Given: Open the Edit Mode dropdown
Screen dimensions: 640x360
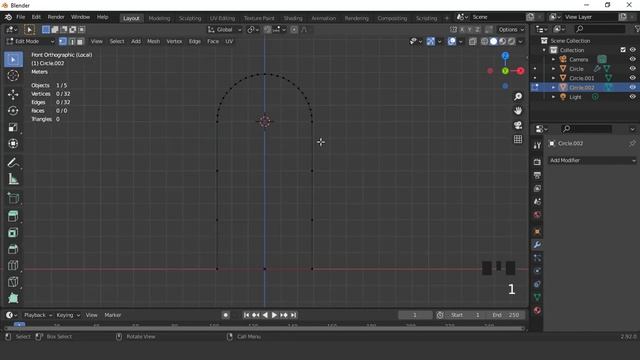Looking at the screenshot, I should pyautogui.click(x=31, y=41).
